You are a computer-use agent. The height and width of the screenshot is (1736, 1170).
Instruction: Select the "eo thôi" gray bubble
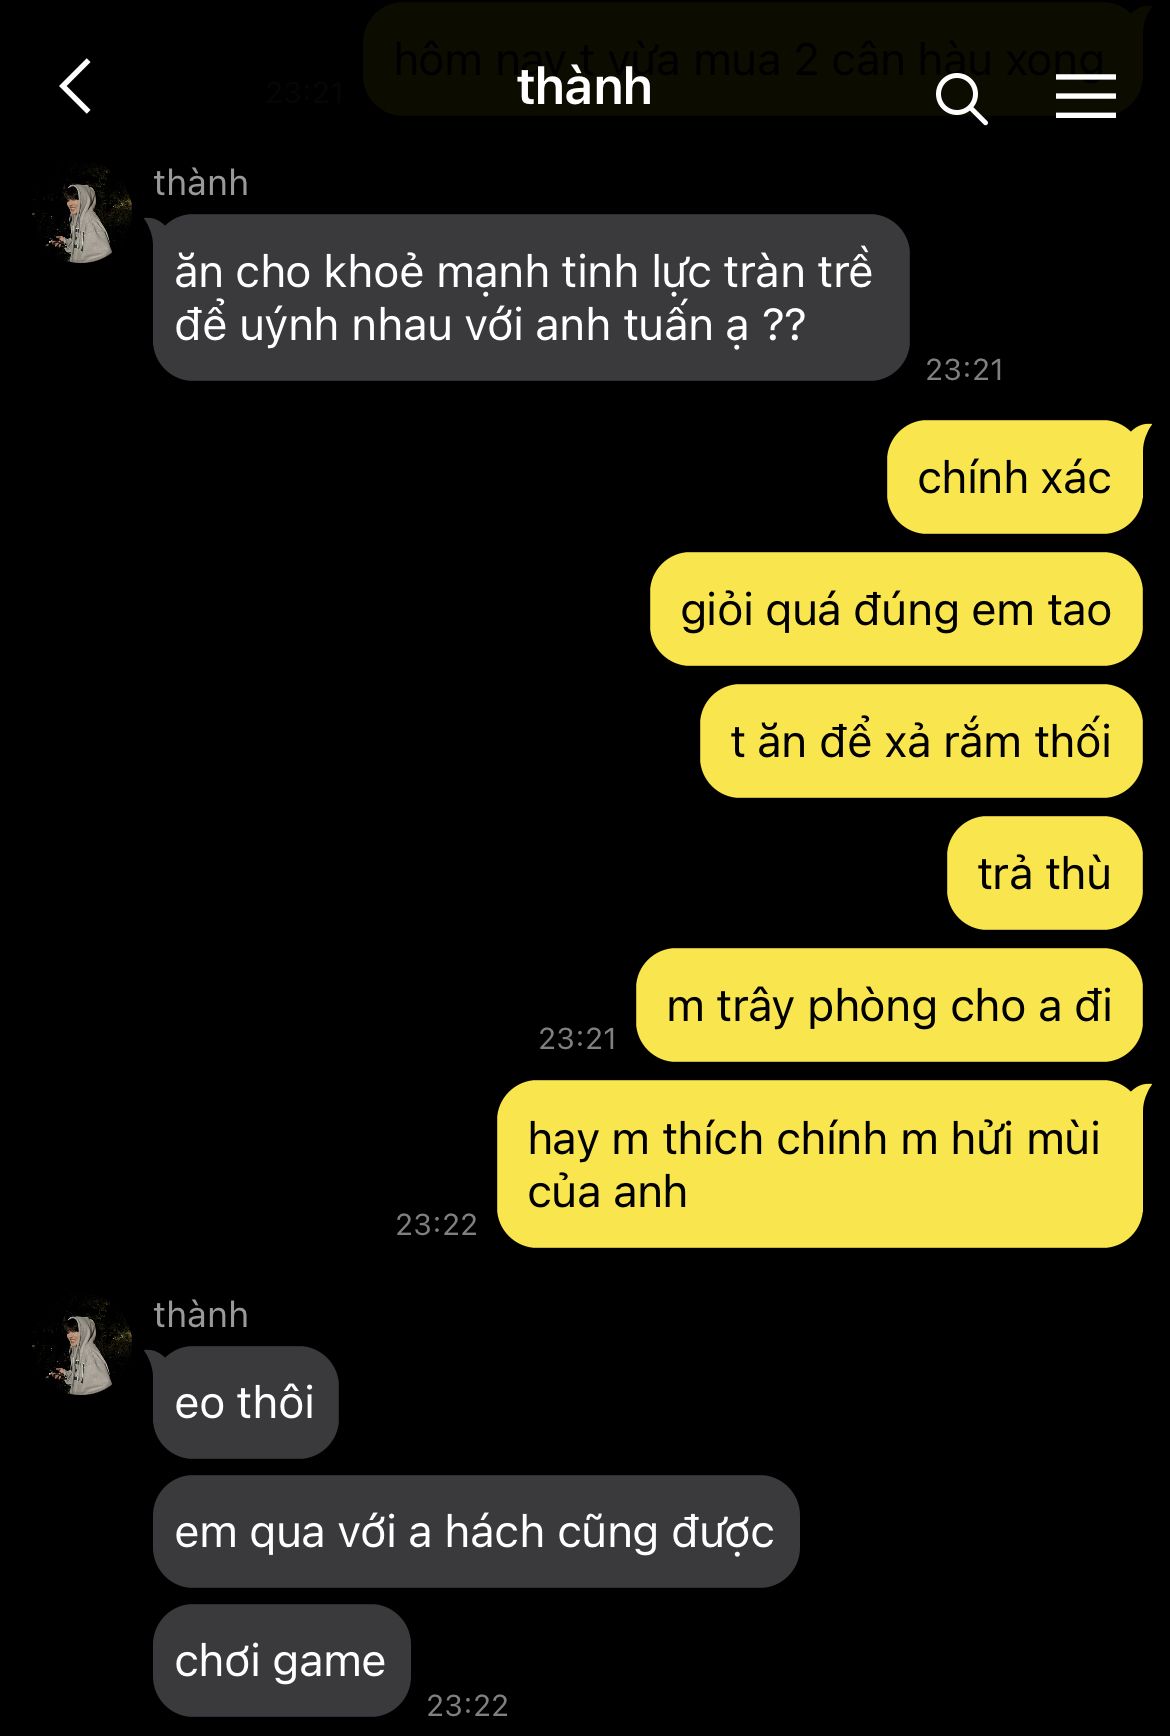point(245,1402)
